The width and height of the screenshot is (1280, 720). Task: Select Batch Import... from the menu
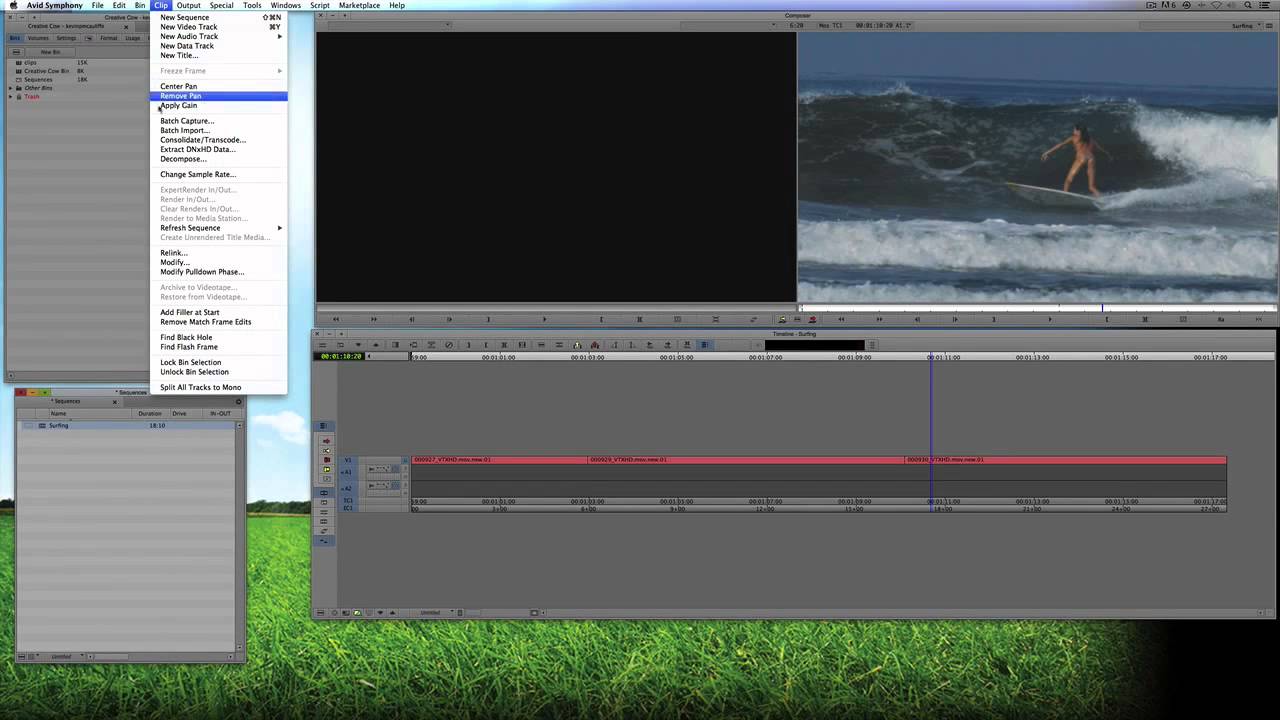coord(219,130)
